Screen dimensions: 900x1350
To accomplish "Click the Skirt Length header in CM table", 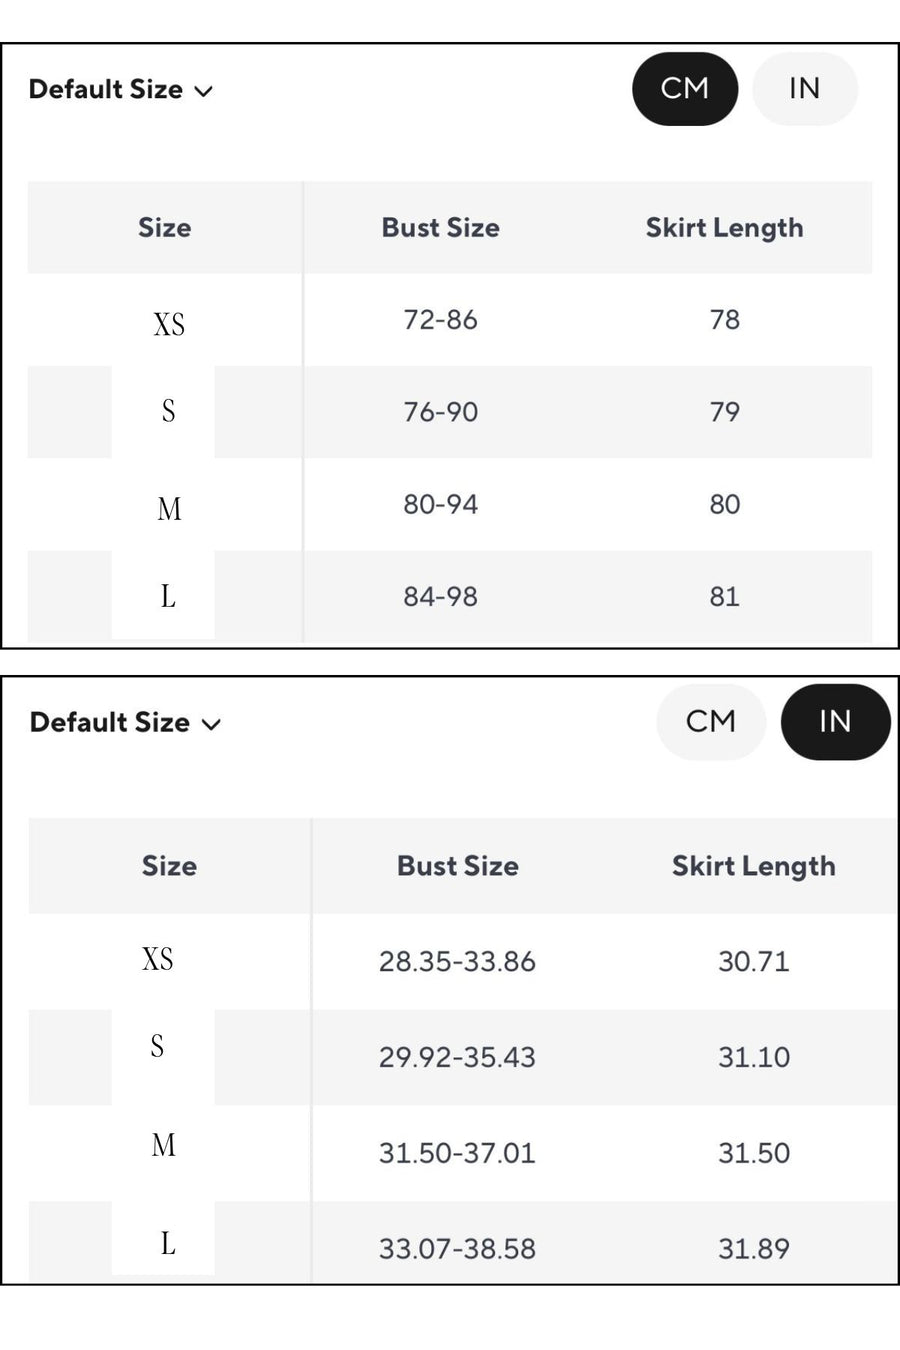I will [x=725, y=228].
